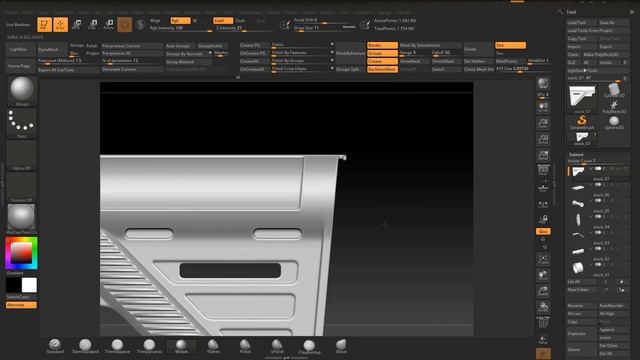Click Load Tool in Tool panel

pos(581,22)
